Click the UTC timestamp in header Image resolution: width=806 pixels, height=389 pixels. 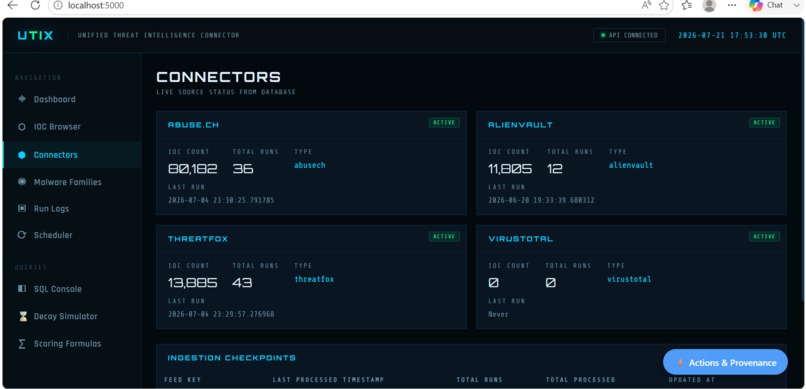click(732, 35)
